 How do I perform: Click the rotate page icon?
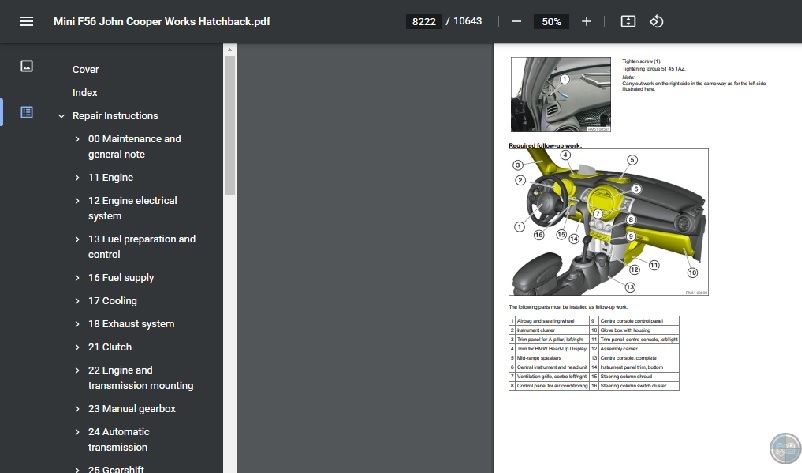coord(656,21)
